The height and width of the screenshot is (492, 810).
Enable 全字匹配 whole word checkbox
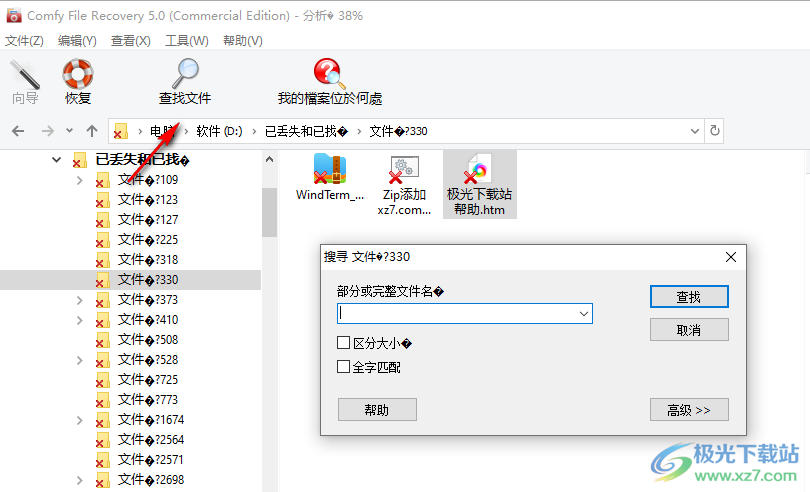coord(344,366)
